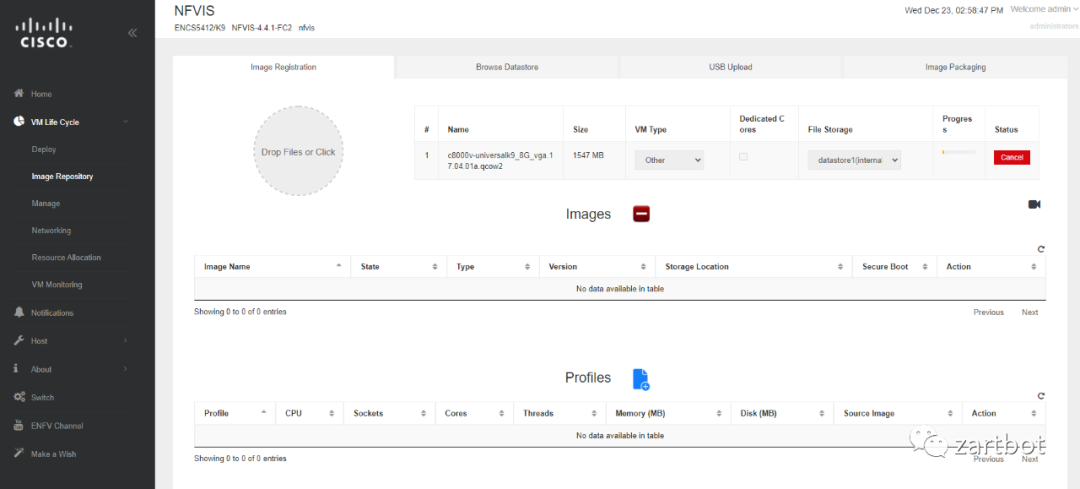Sort Profiles table by Sockets column
Viewport: 1080px width, 489px height.
[390, 413]
